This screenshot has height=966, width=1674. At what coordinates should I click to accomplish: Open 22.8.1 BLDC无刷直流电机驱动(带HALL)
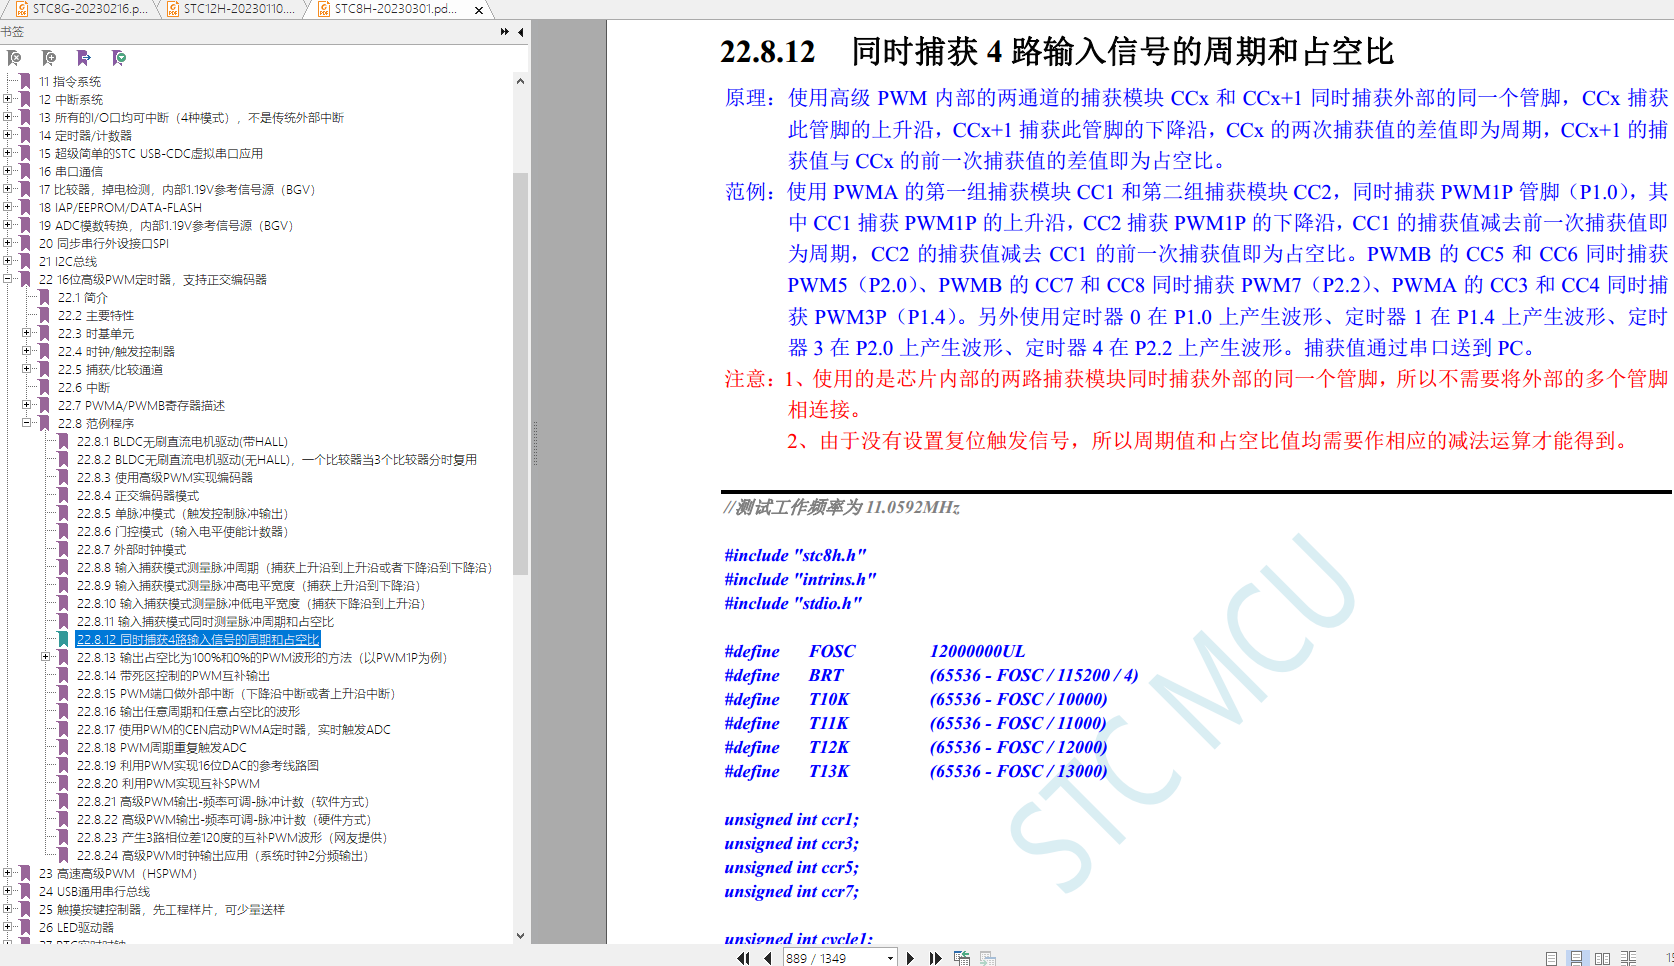tap(182, 442)
